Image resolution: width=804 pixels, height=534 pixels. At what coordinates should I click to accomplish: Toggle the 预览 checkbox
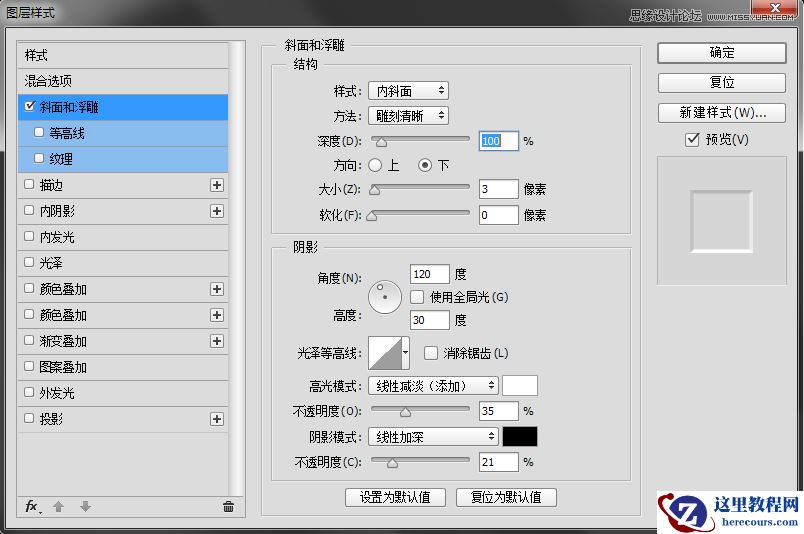point(692,140)
